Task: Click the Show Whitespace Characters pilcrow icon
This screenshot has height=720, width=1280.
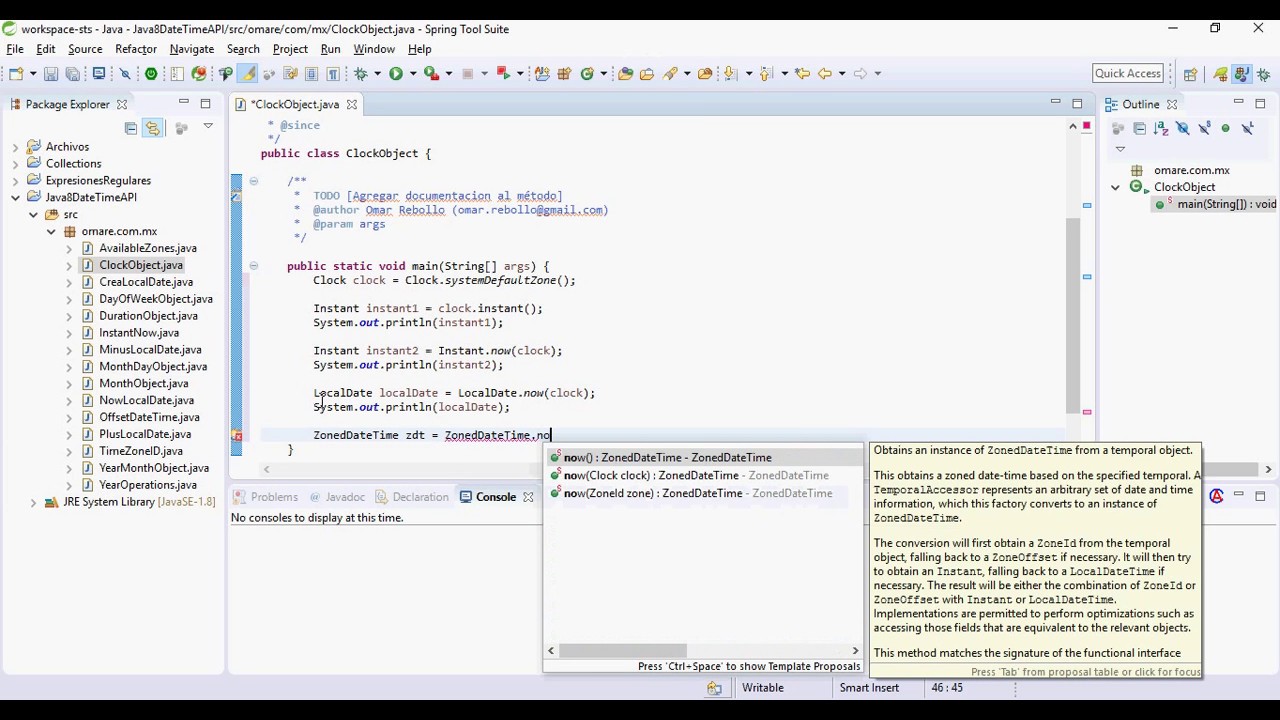Action: point(333,73)
